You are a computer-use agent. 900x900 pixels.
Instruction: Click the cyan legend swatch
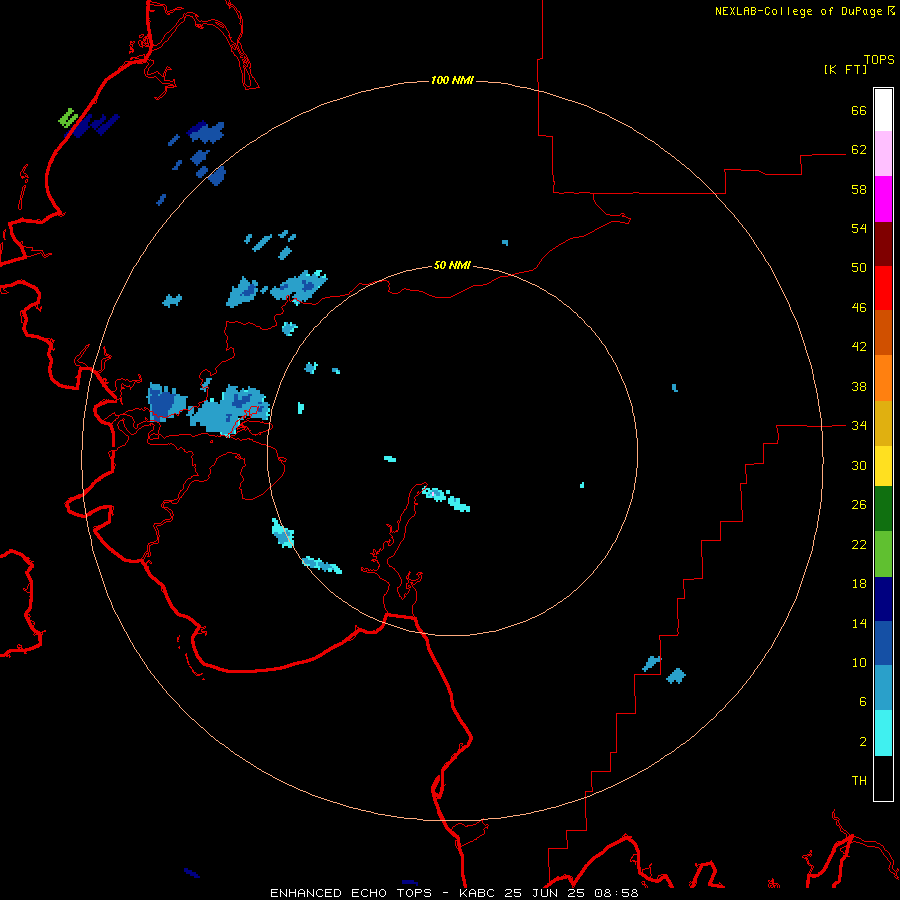pos(883,733)
